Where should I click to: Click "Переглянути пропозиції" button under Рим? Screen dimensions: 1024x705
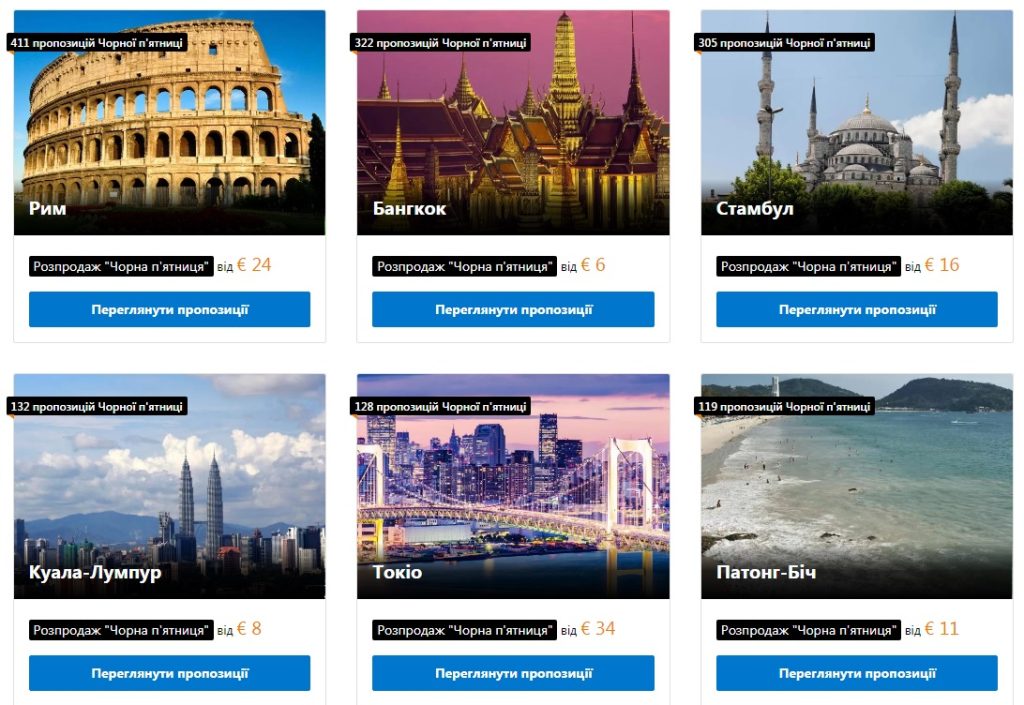169,309
